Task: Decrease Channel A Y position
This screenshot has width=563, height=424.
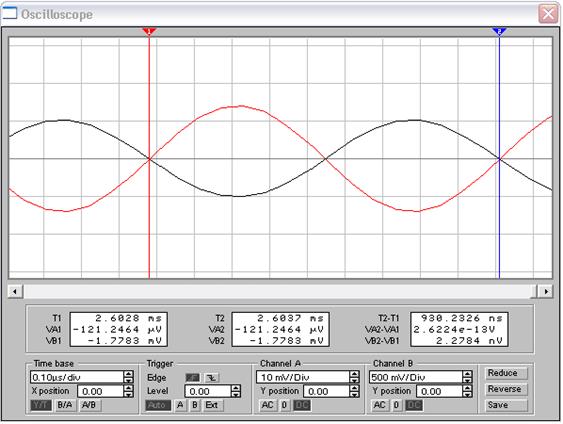Action: 354,395
